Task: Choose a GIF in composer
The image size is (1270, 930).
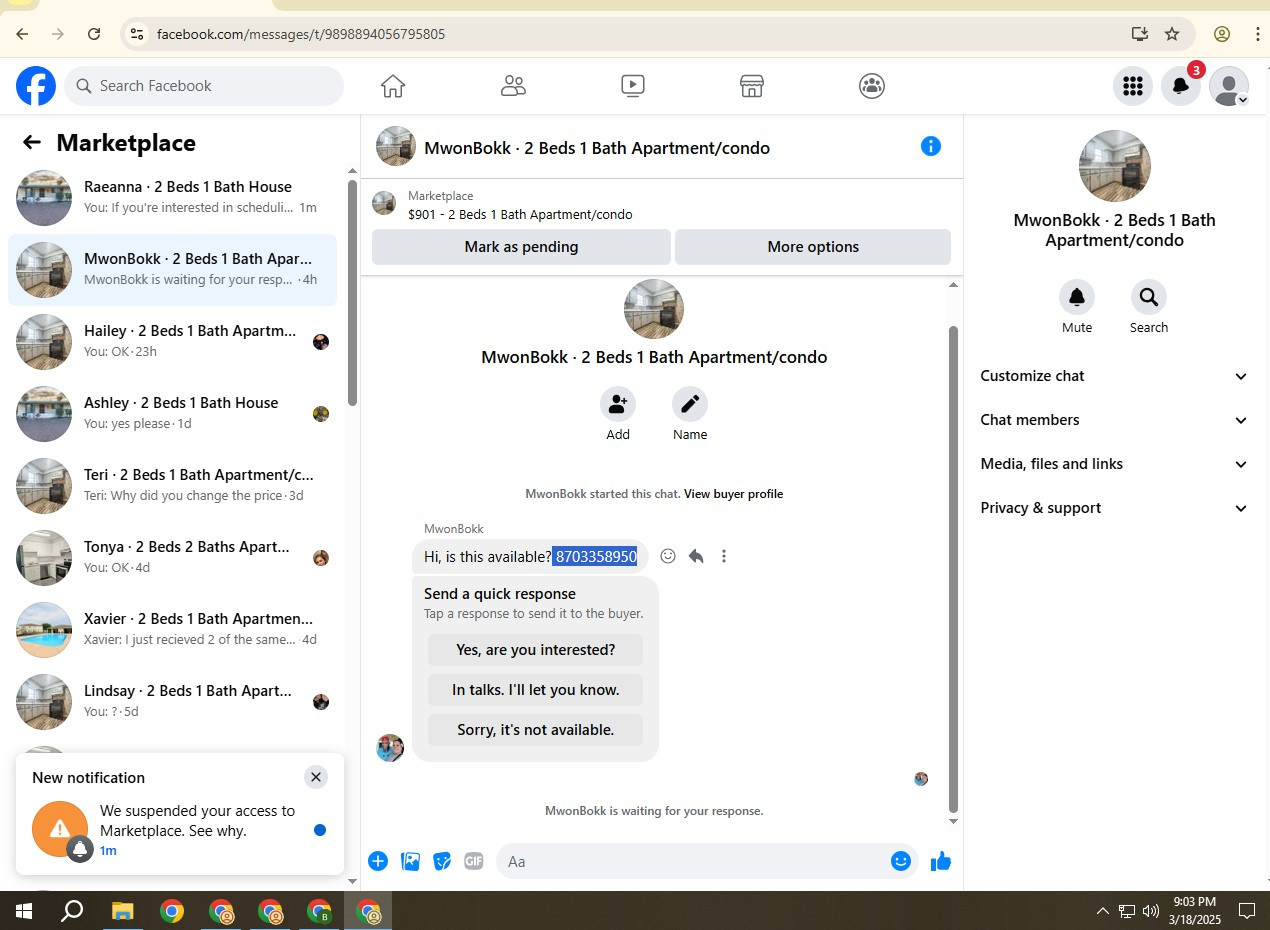Action: pos(474,861)
